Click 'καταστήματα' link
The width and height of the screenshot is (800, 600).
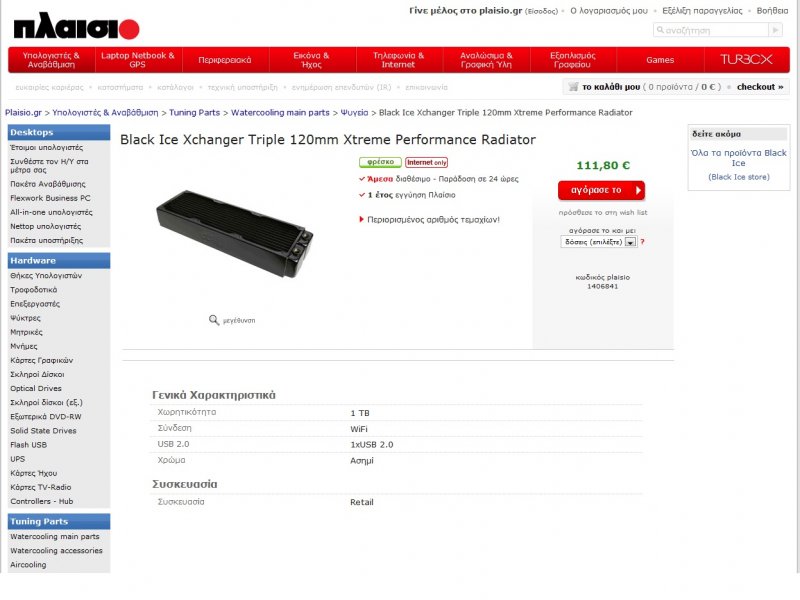point(120,87)
